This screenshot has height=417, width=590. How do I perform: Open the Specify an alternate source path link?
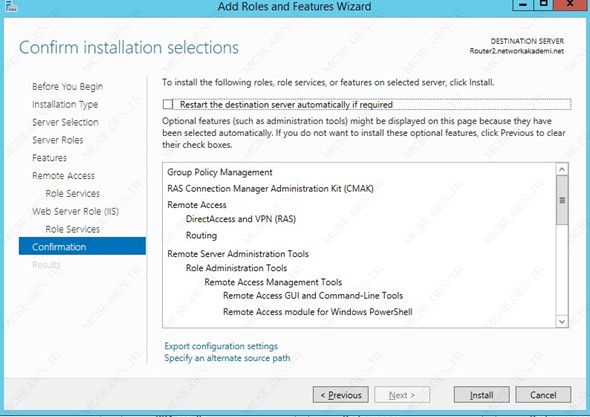[x=227, y=358]
